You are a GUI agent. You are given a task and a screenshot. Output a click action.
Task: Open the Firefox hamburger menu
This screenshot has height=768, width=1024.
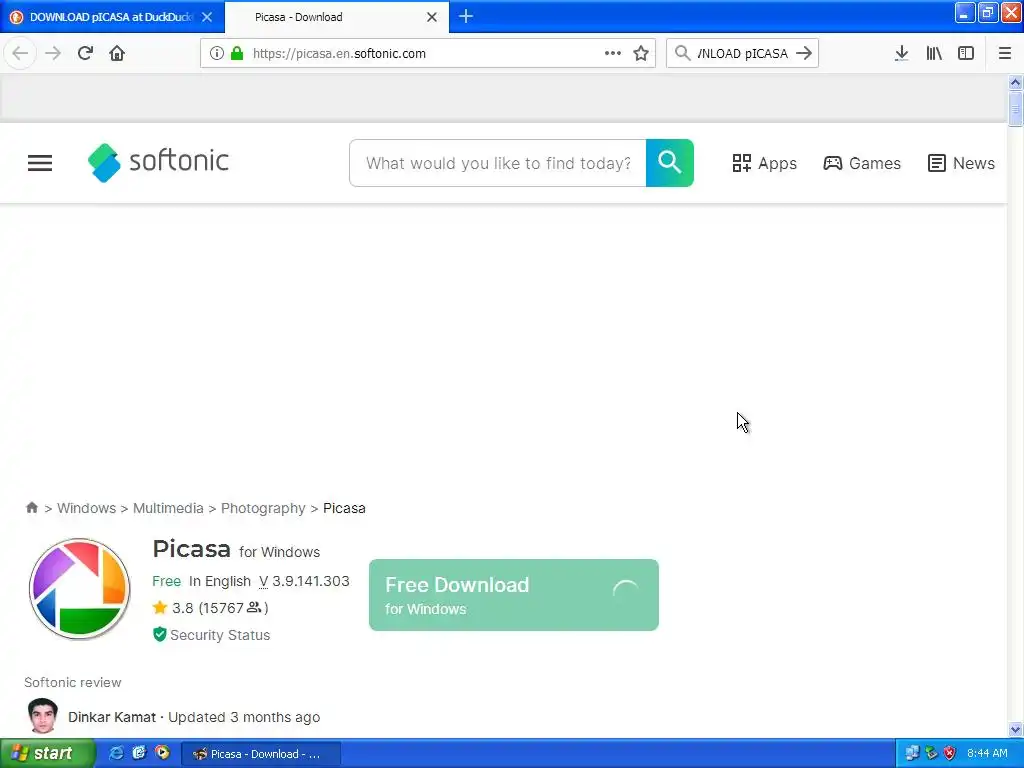tap(1005, 53)
